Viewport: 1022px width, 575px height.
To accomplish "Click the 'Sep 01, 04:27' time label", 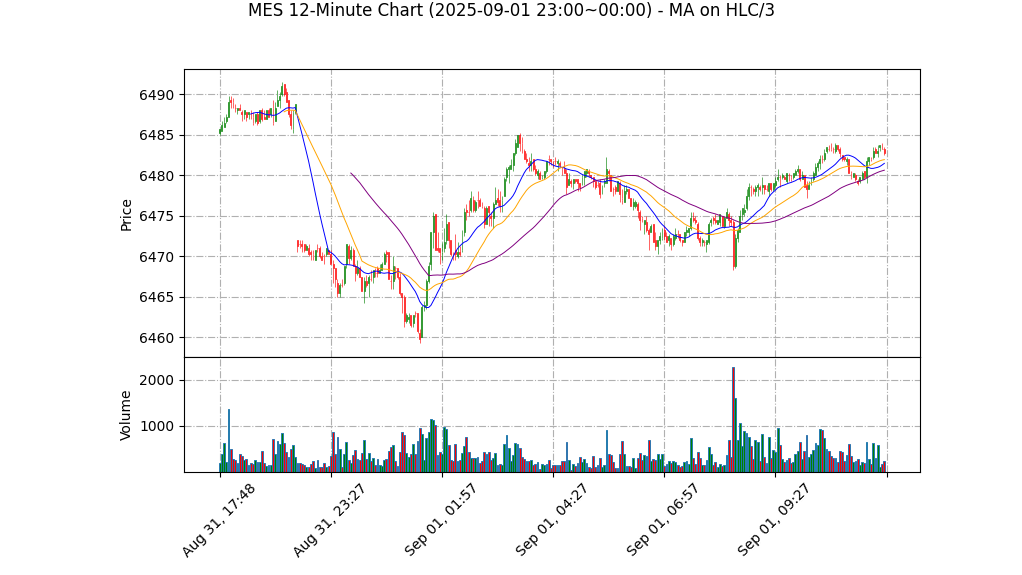I will tap(551, 520).
